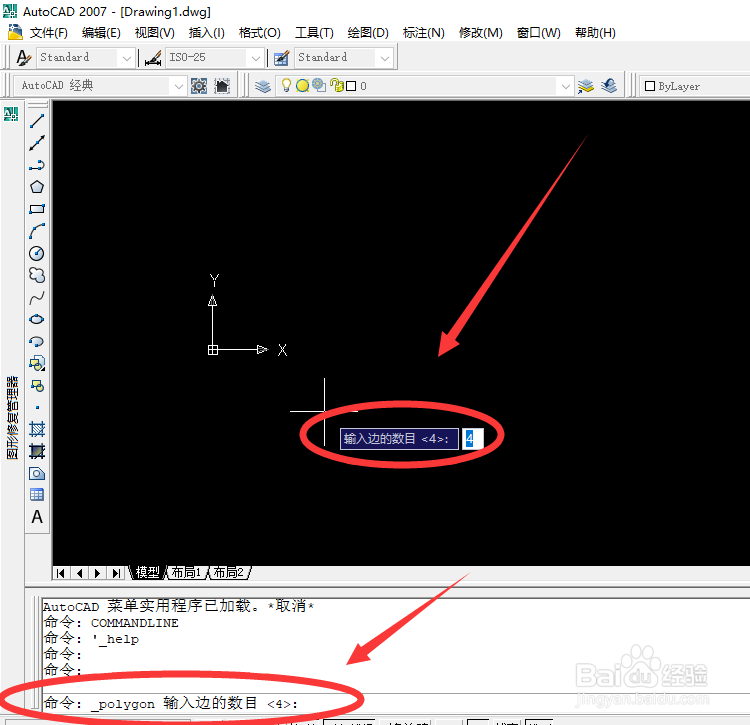Viewport: 750px width, 725px height.
Task: Toggle layer 0 lock icon
Action: tap(337, 86)
